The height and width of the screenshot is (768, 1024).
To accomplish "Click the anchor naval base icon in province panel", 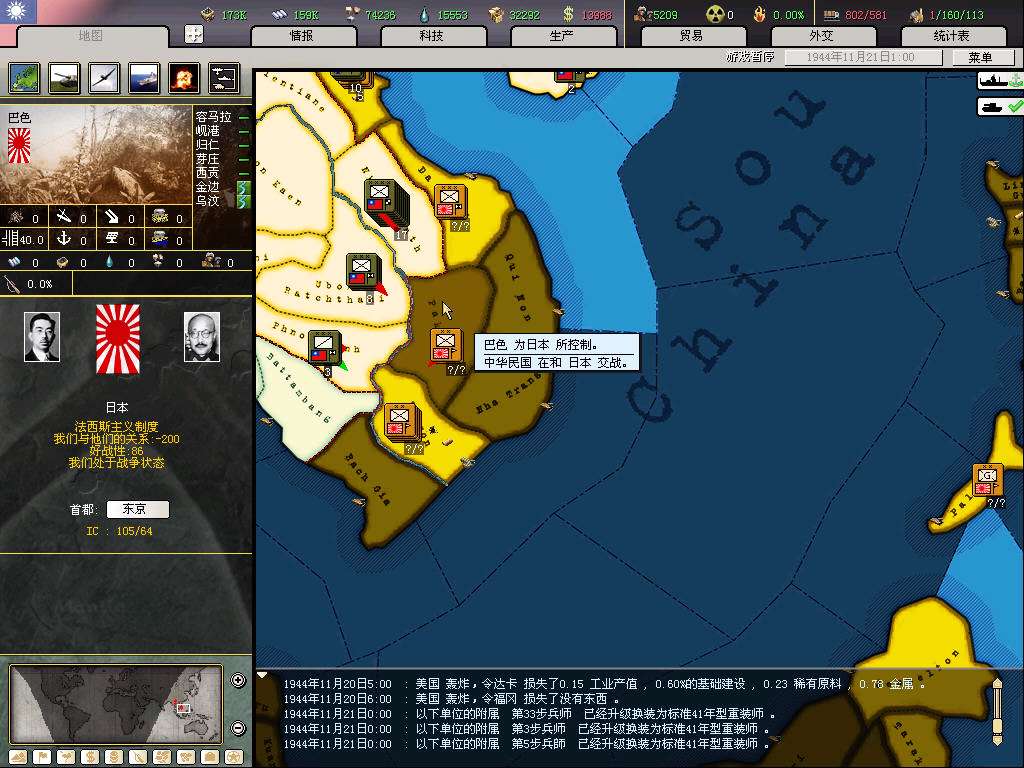I will (x=63, y=239).
